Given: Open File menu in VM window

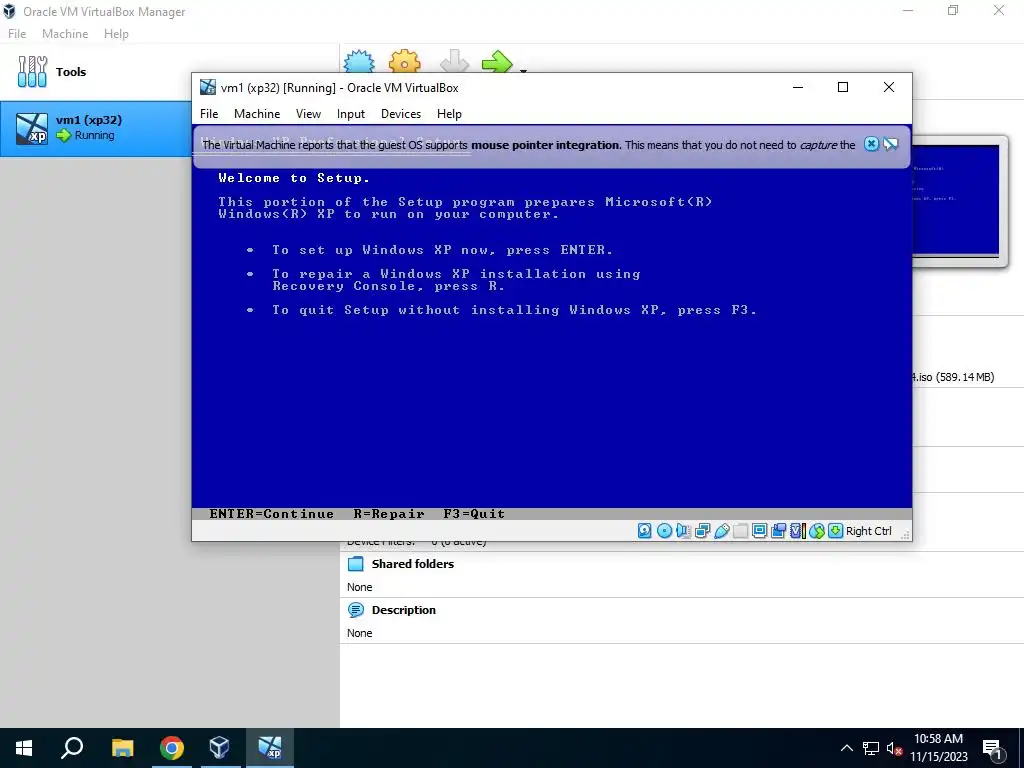Looking at the screenshot, I should pos(209,114).
